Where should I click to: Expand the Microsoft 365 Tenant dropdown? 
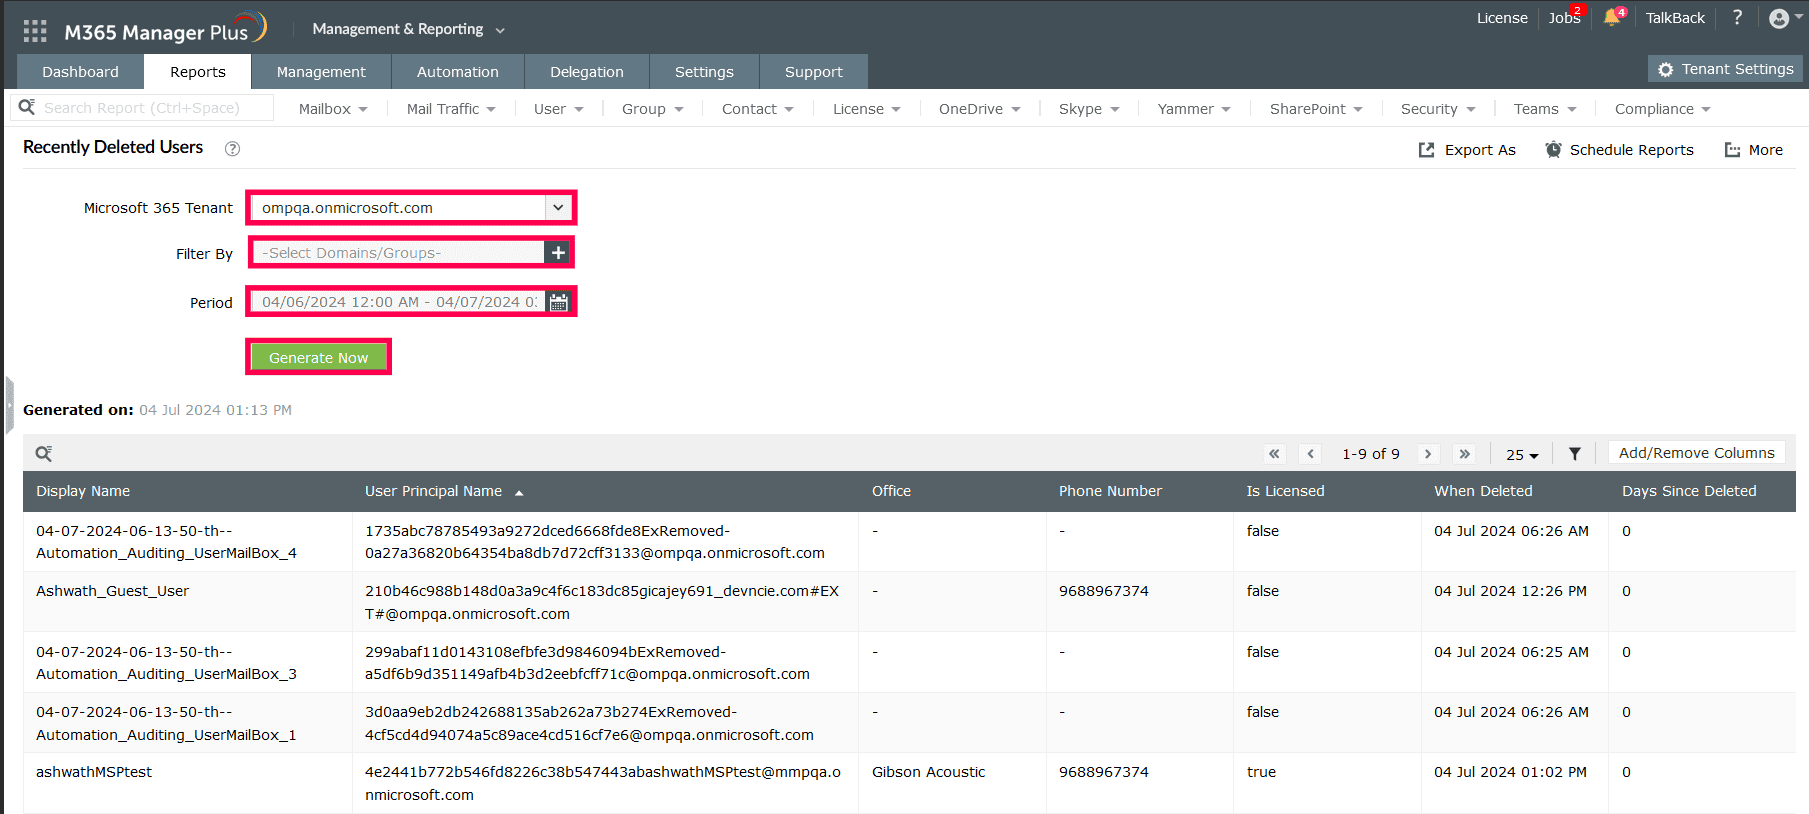click(558, 208)
